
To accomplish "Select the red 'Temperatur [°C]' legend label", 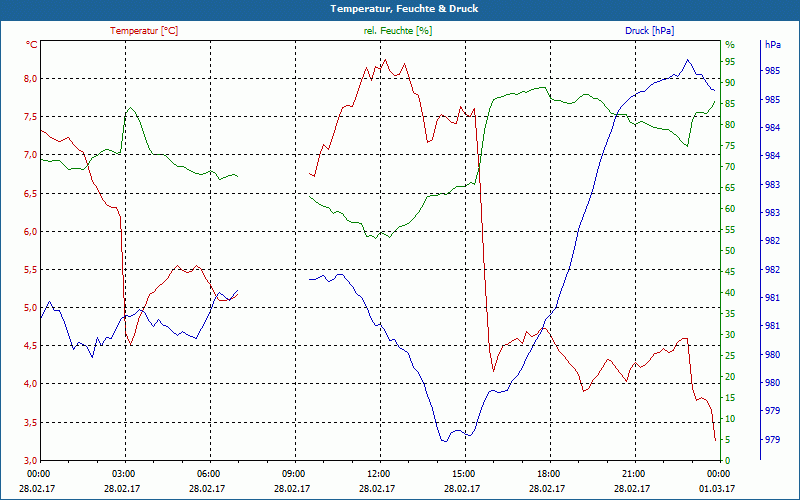I will pos(144,31).
